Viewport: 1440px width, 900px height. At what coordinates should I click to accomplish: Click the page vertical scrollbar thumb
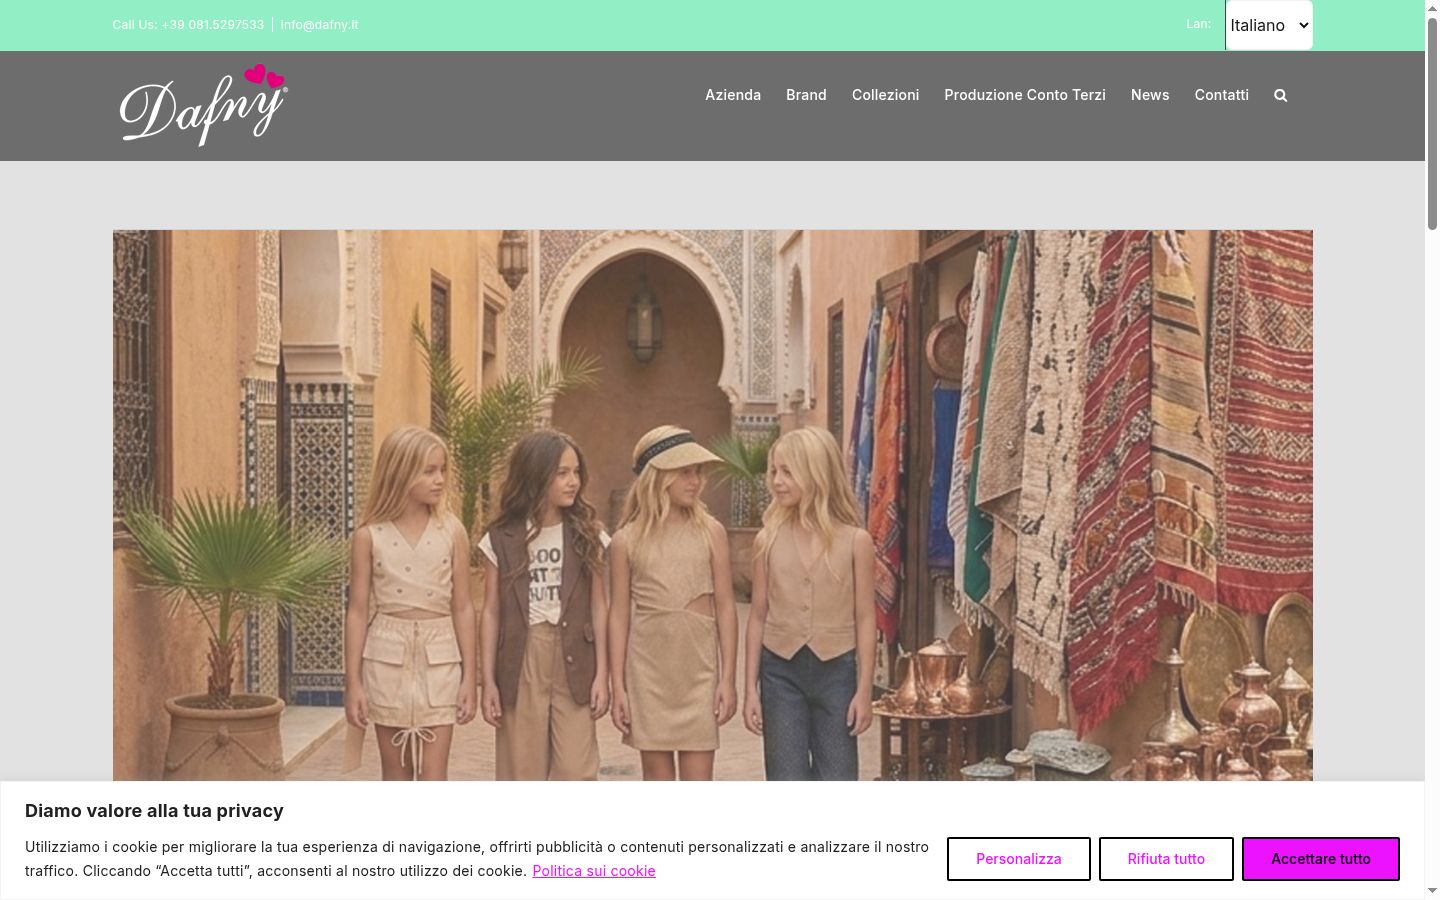pos(1432,125)
